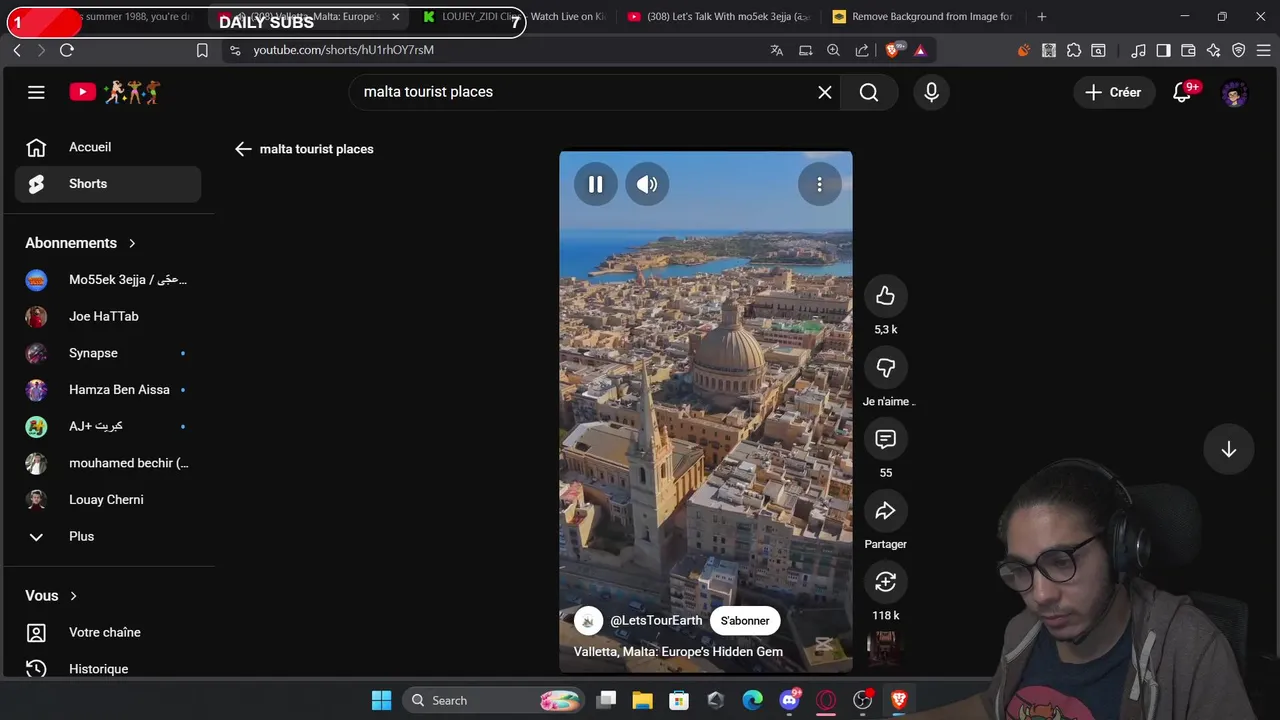Open the Short's three-dot options menu

point(819,184)
